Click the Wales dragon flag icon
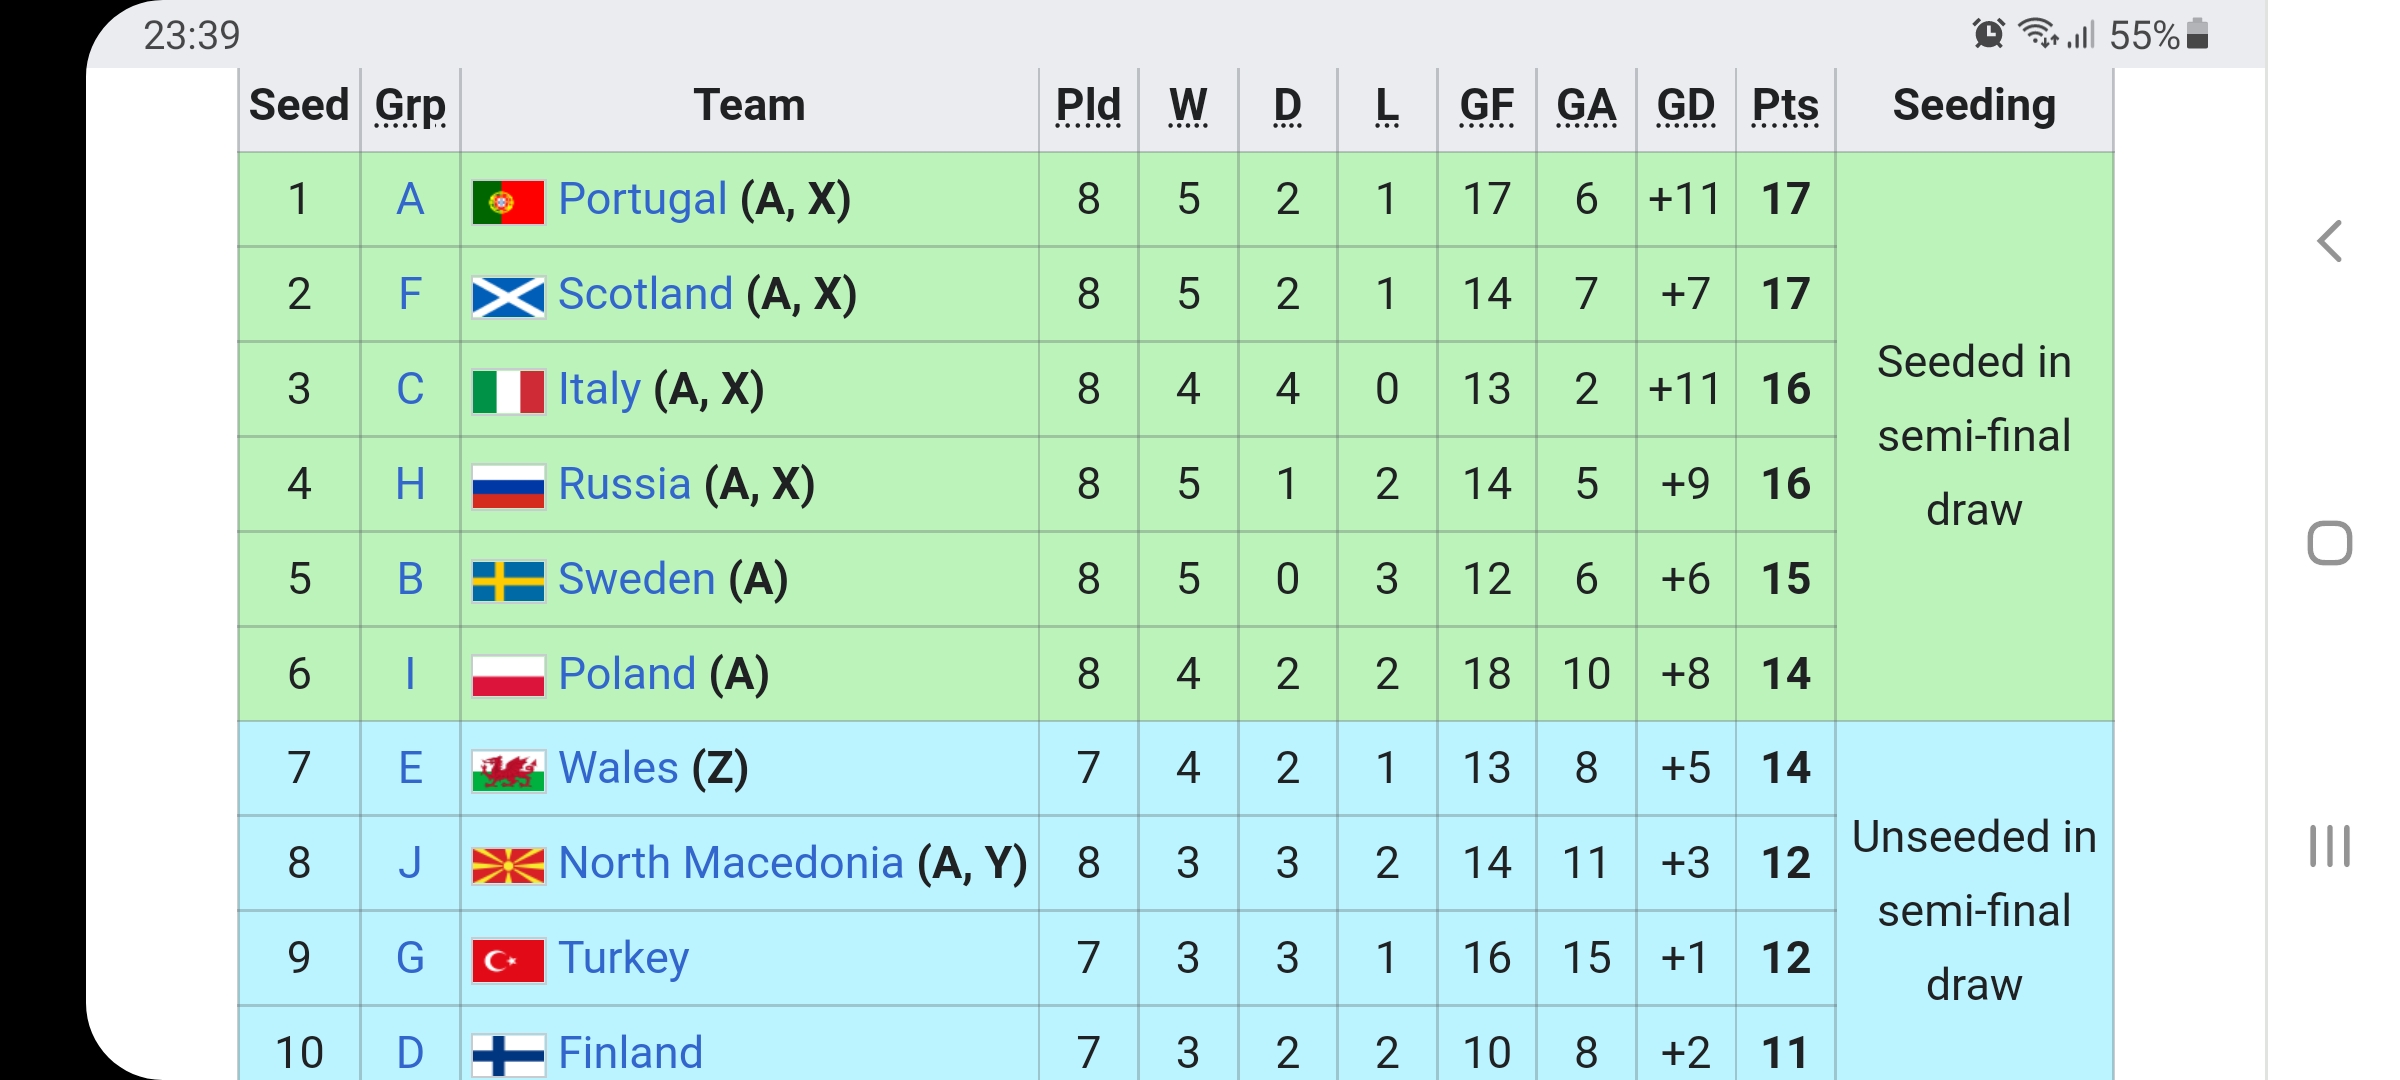 click(508, 770)
